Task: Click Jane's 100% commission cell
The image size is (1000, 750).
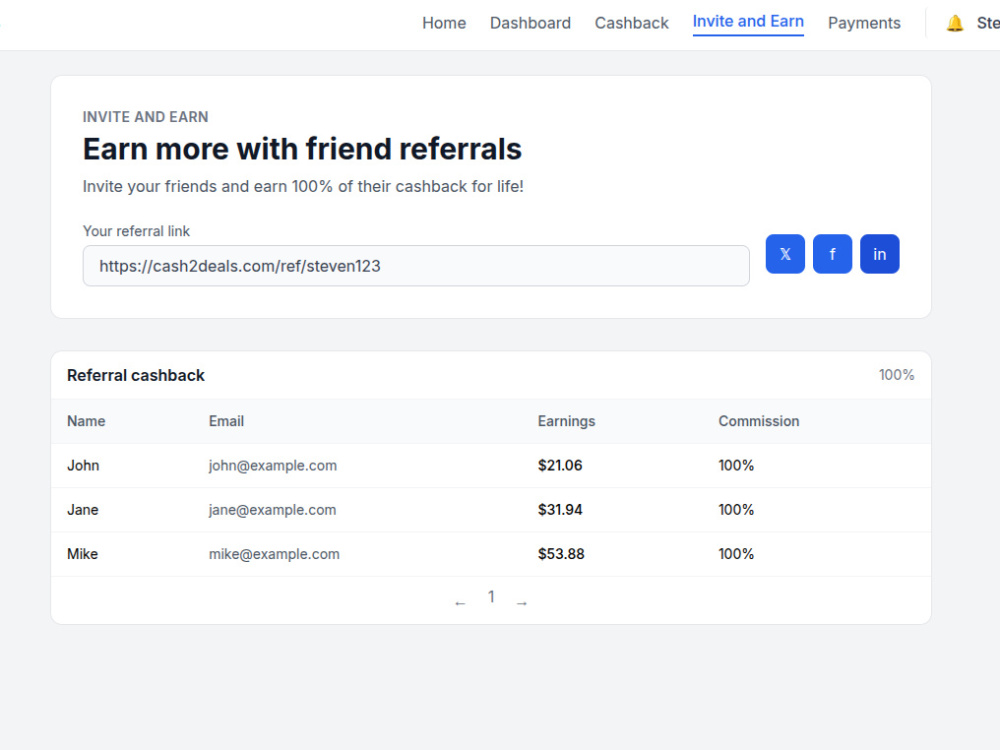Action: coord(736,510)
